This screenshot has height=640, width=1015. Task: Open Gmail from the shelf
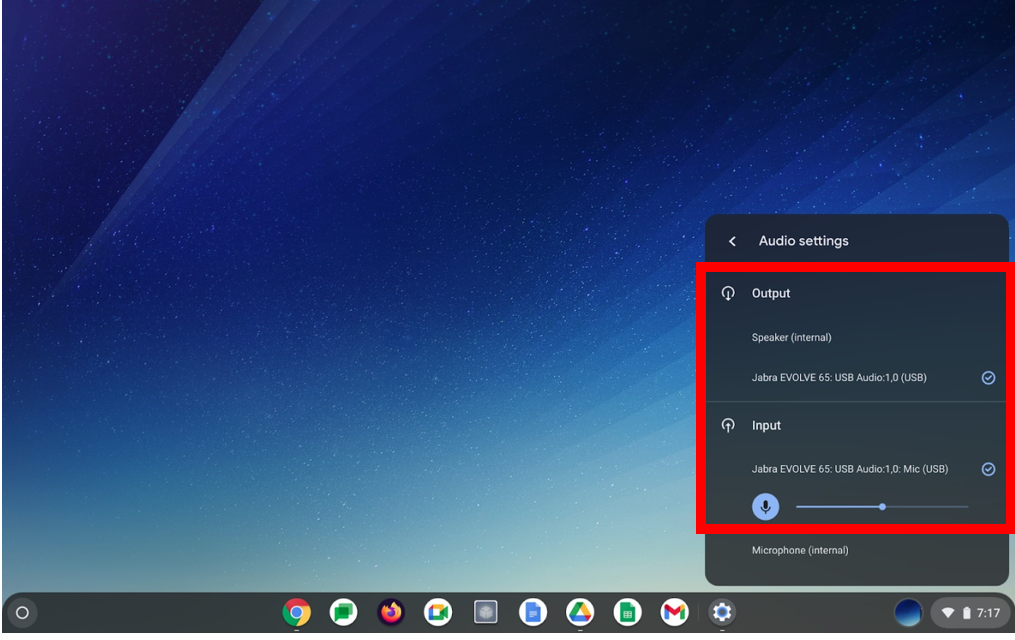click(675, 612)
